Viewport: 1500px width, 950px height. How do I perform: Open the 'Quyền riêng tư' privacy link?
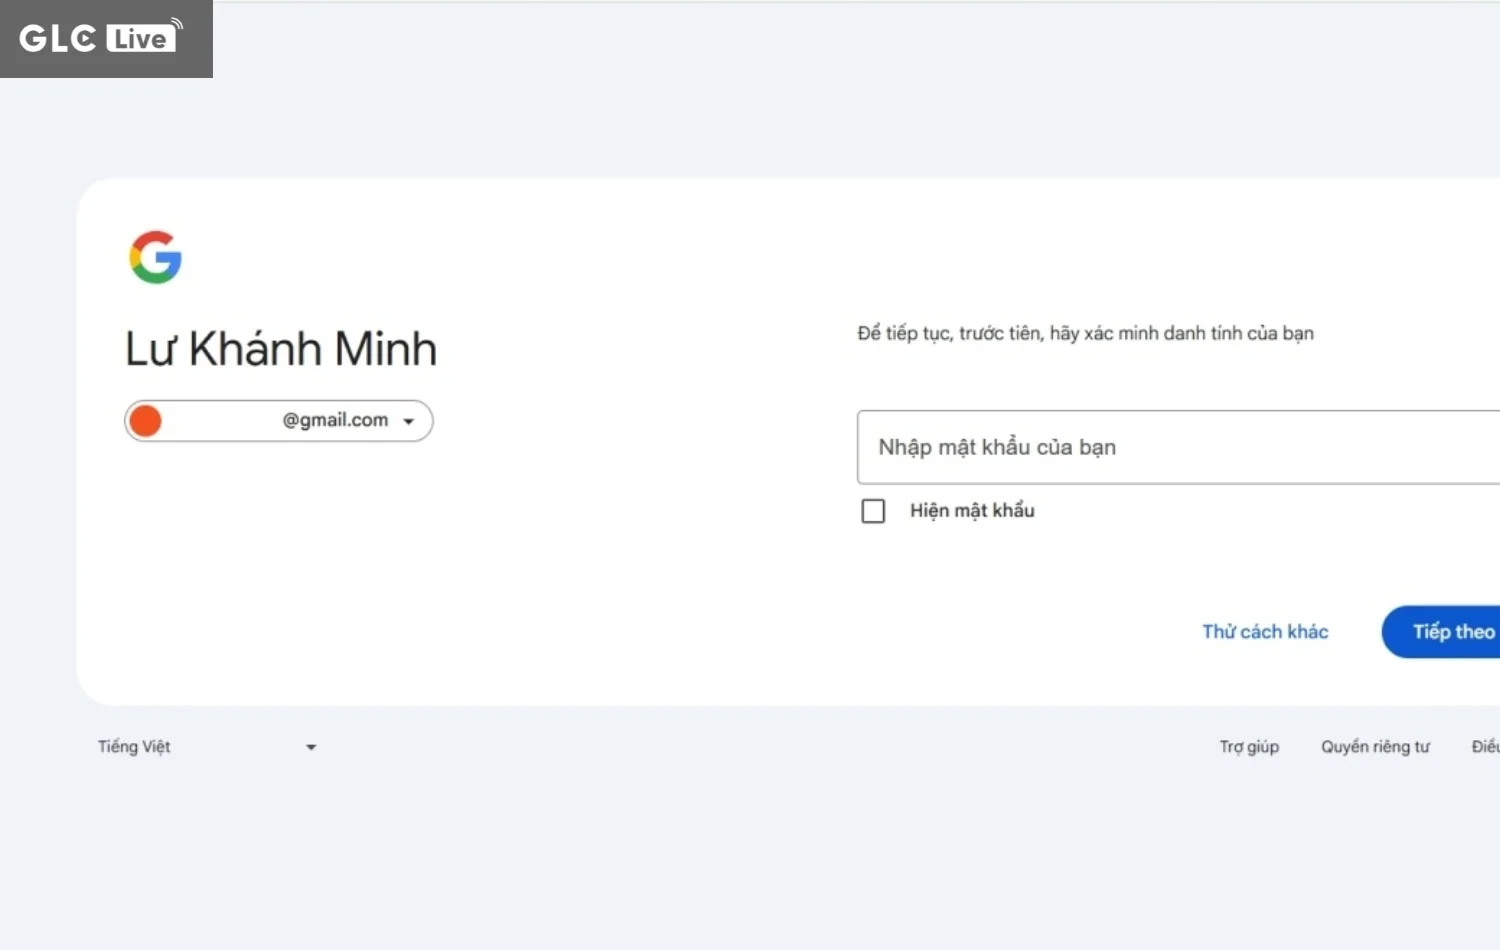coord(1375,747)
